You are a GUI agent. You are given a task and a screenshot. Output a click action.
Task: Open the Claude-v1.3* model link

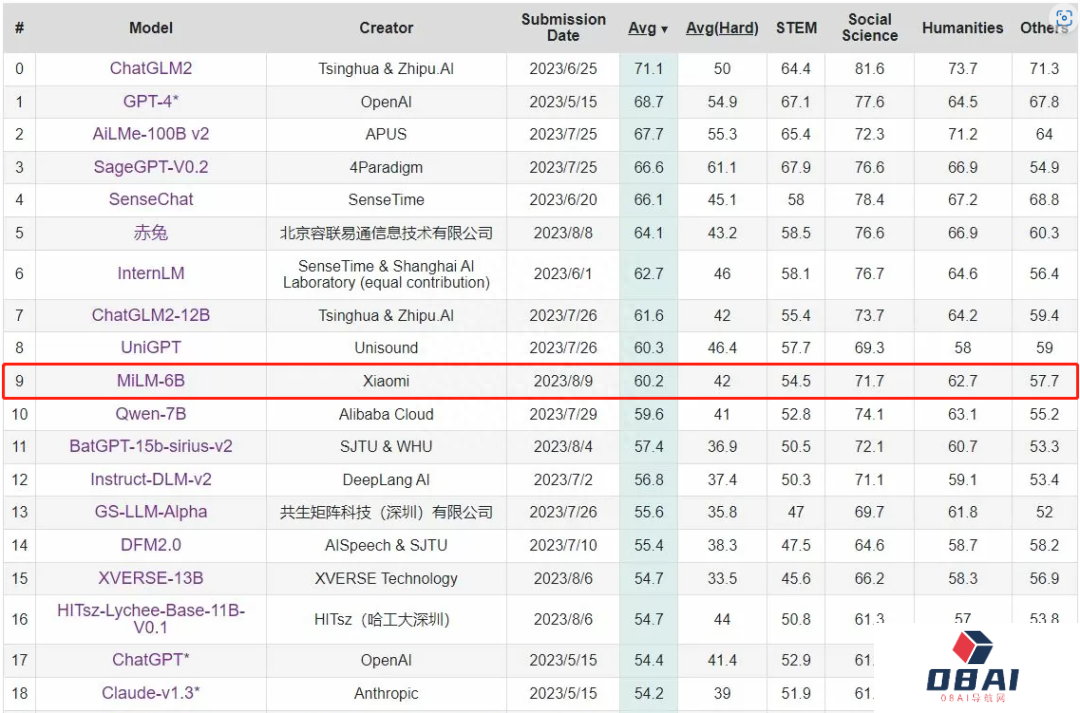pos(151,693)
